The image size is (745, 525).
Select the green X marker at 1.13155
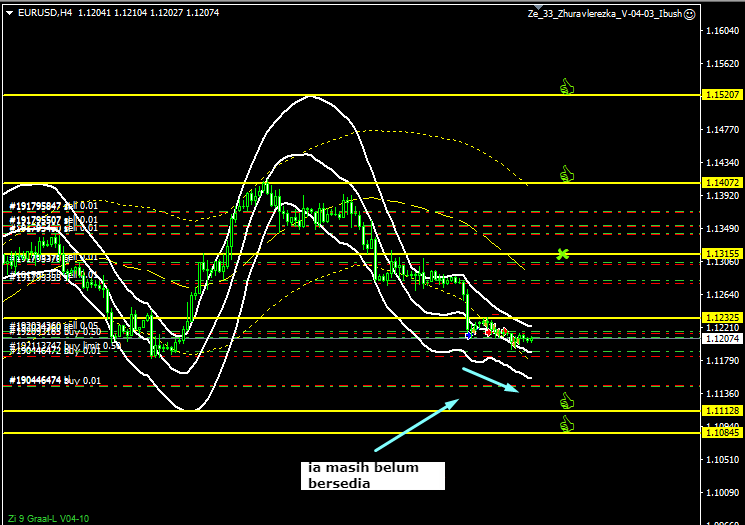(563, 254)
